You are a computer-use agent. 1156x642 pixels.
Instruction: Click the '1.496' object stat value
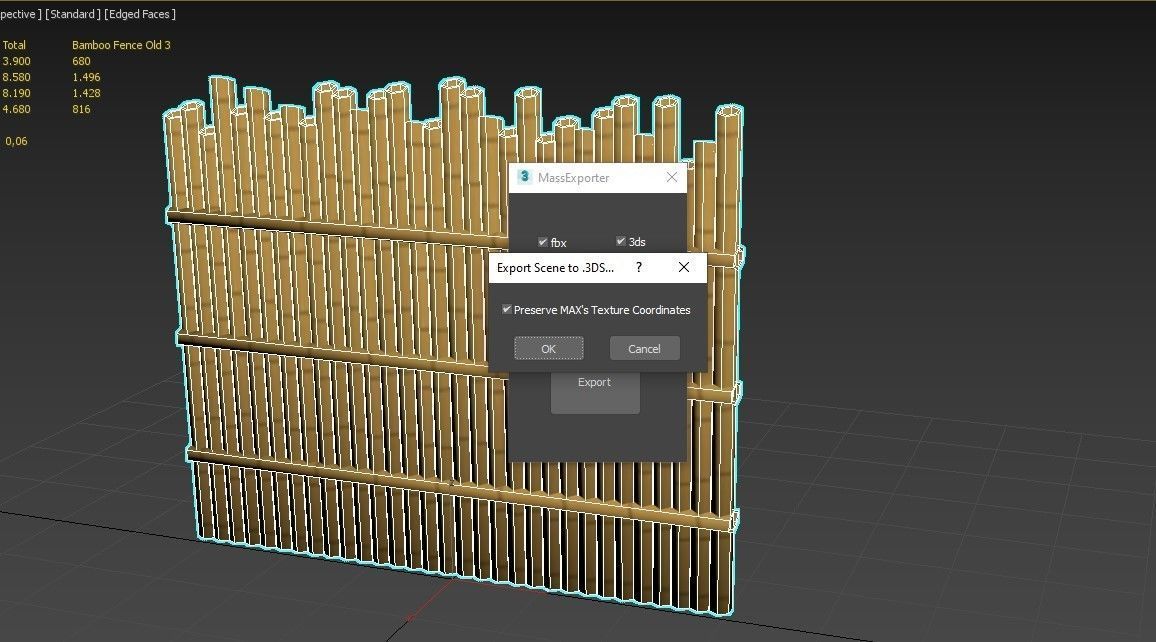[x=86, y=77]
